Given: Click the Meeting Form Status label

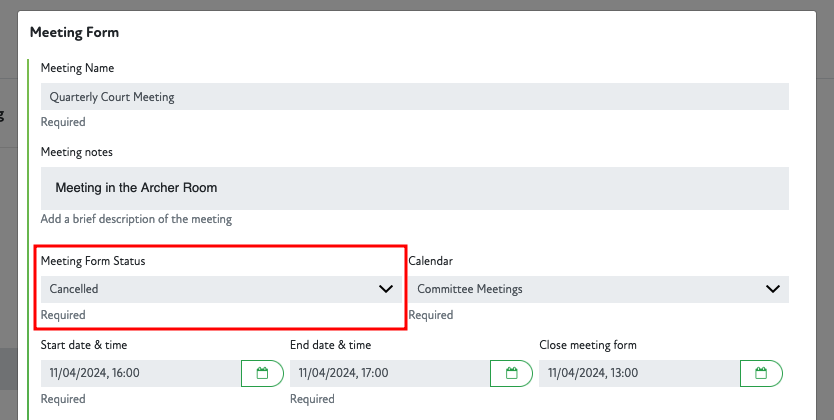Looking at the screenshot, I should pos(93,261).
